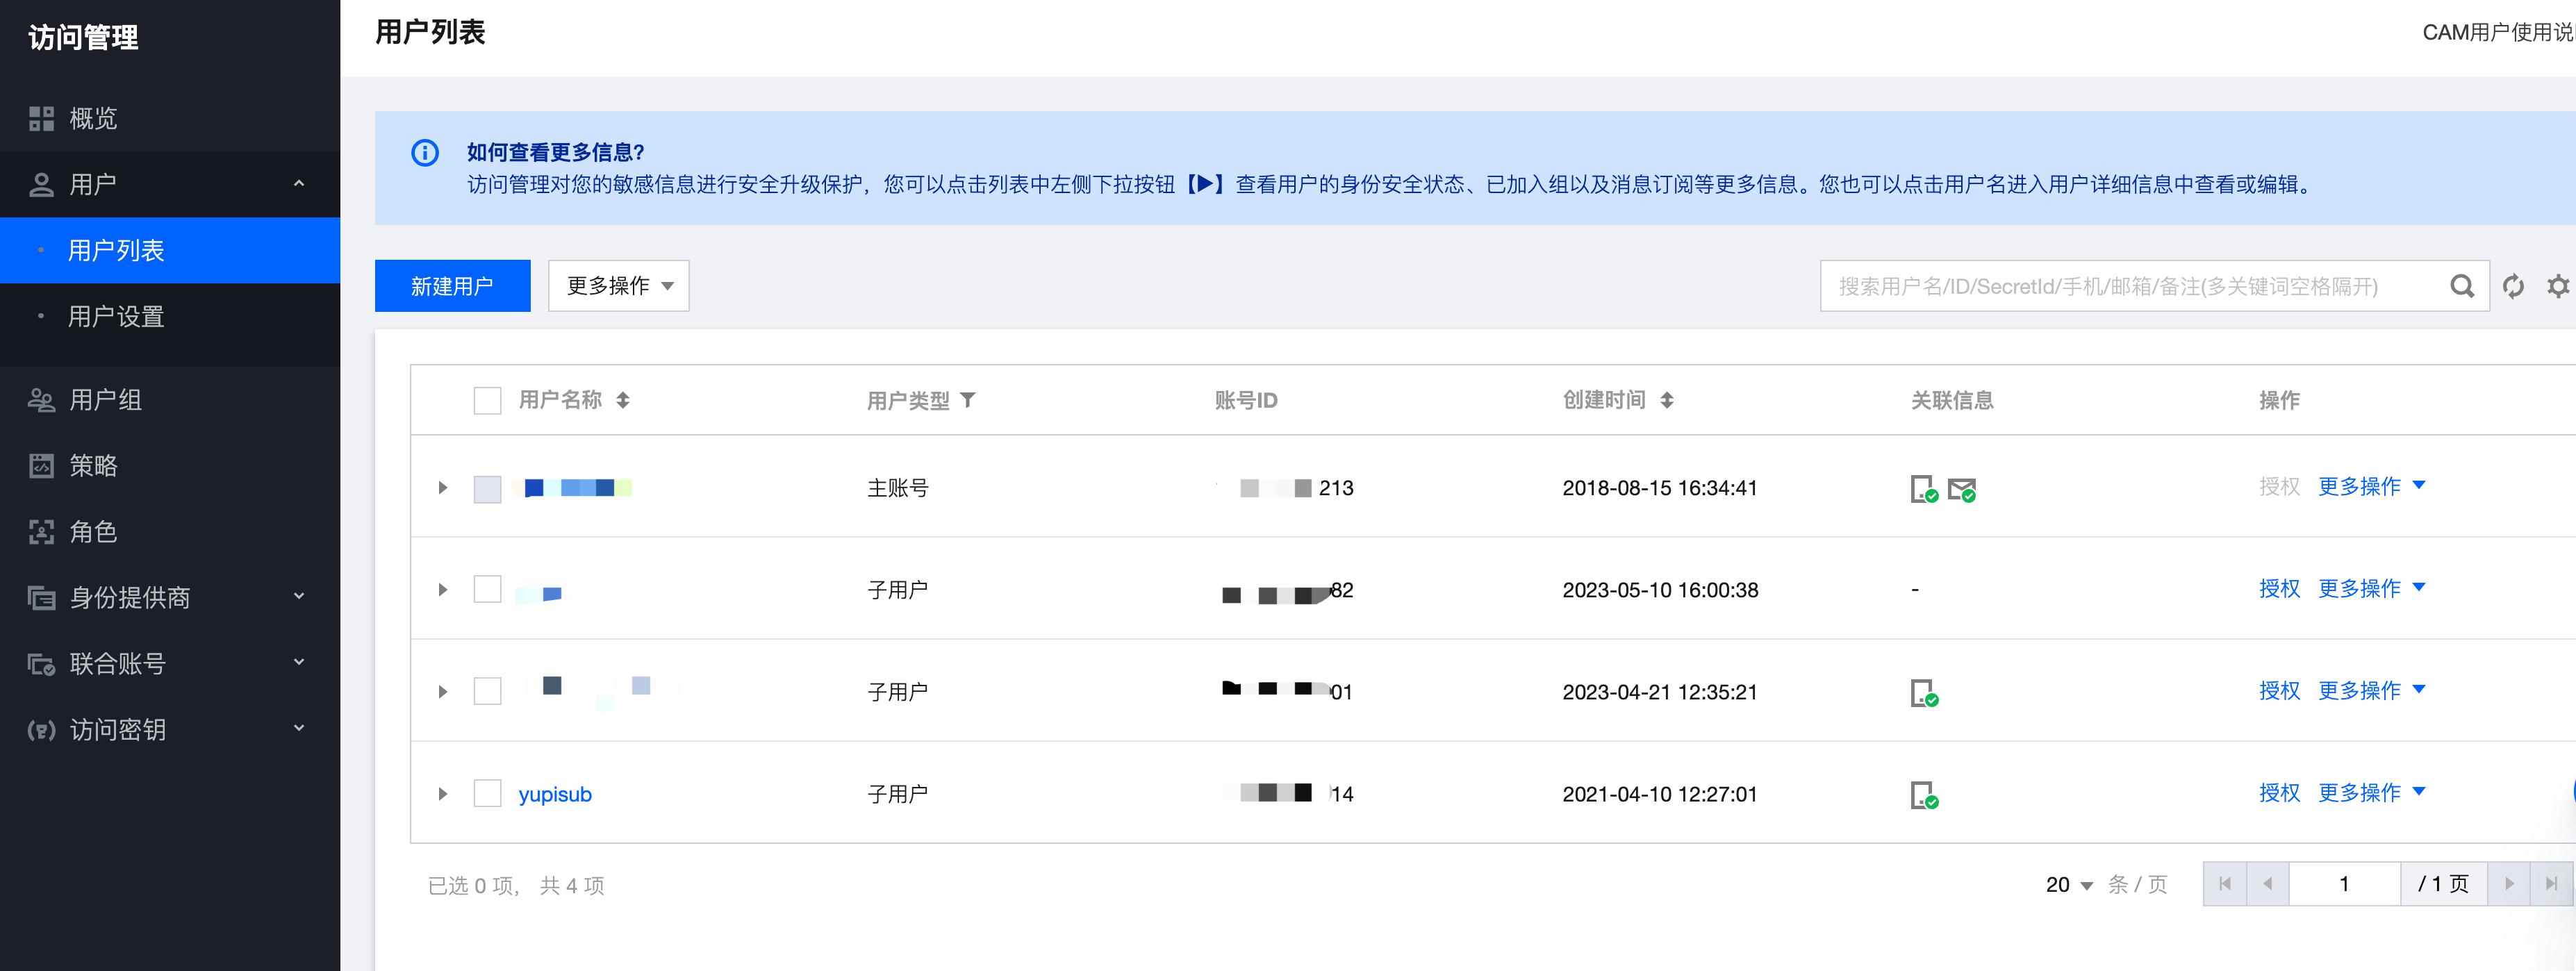Viewport: 2576px width, 971px height.
Task: Open 用户设置 in the sidebar
Action: tap(116, 317)
